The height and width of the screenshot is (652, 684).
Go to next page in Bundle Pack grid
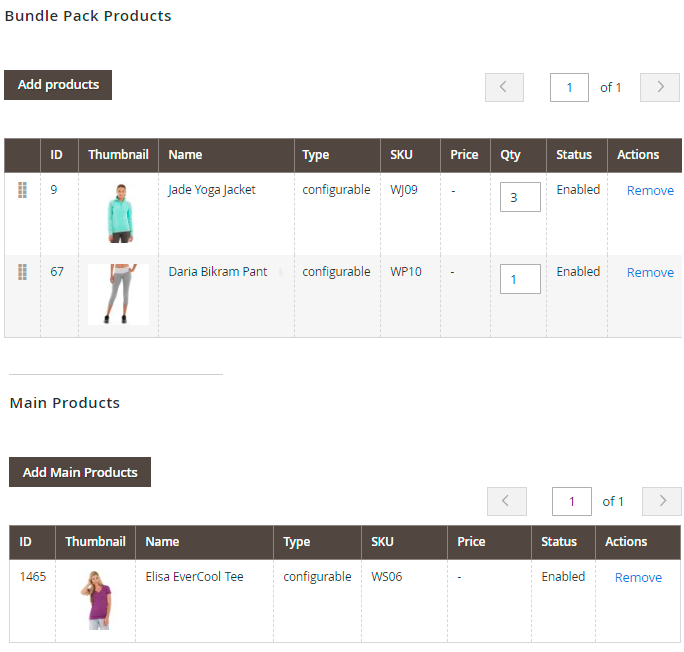click(660, 87)
